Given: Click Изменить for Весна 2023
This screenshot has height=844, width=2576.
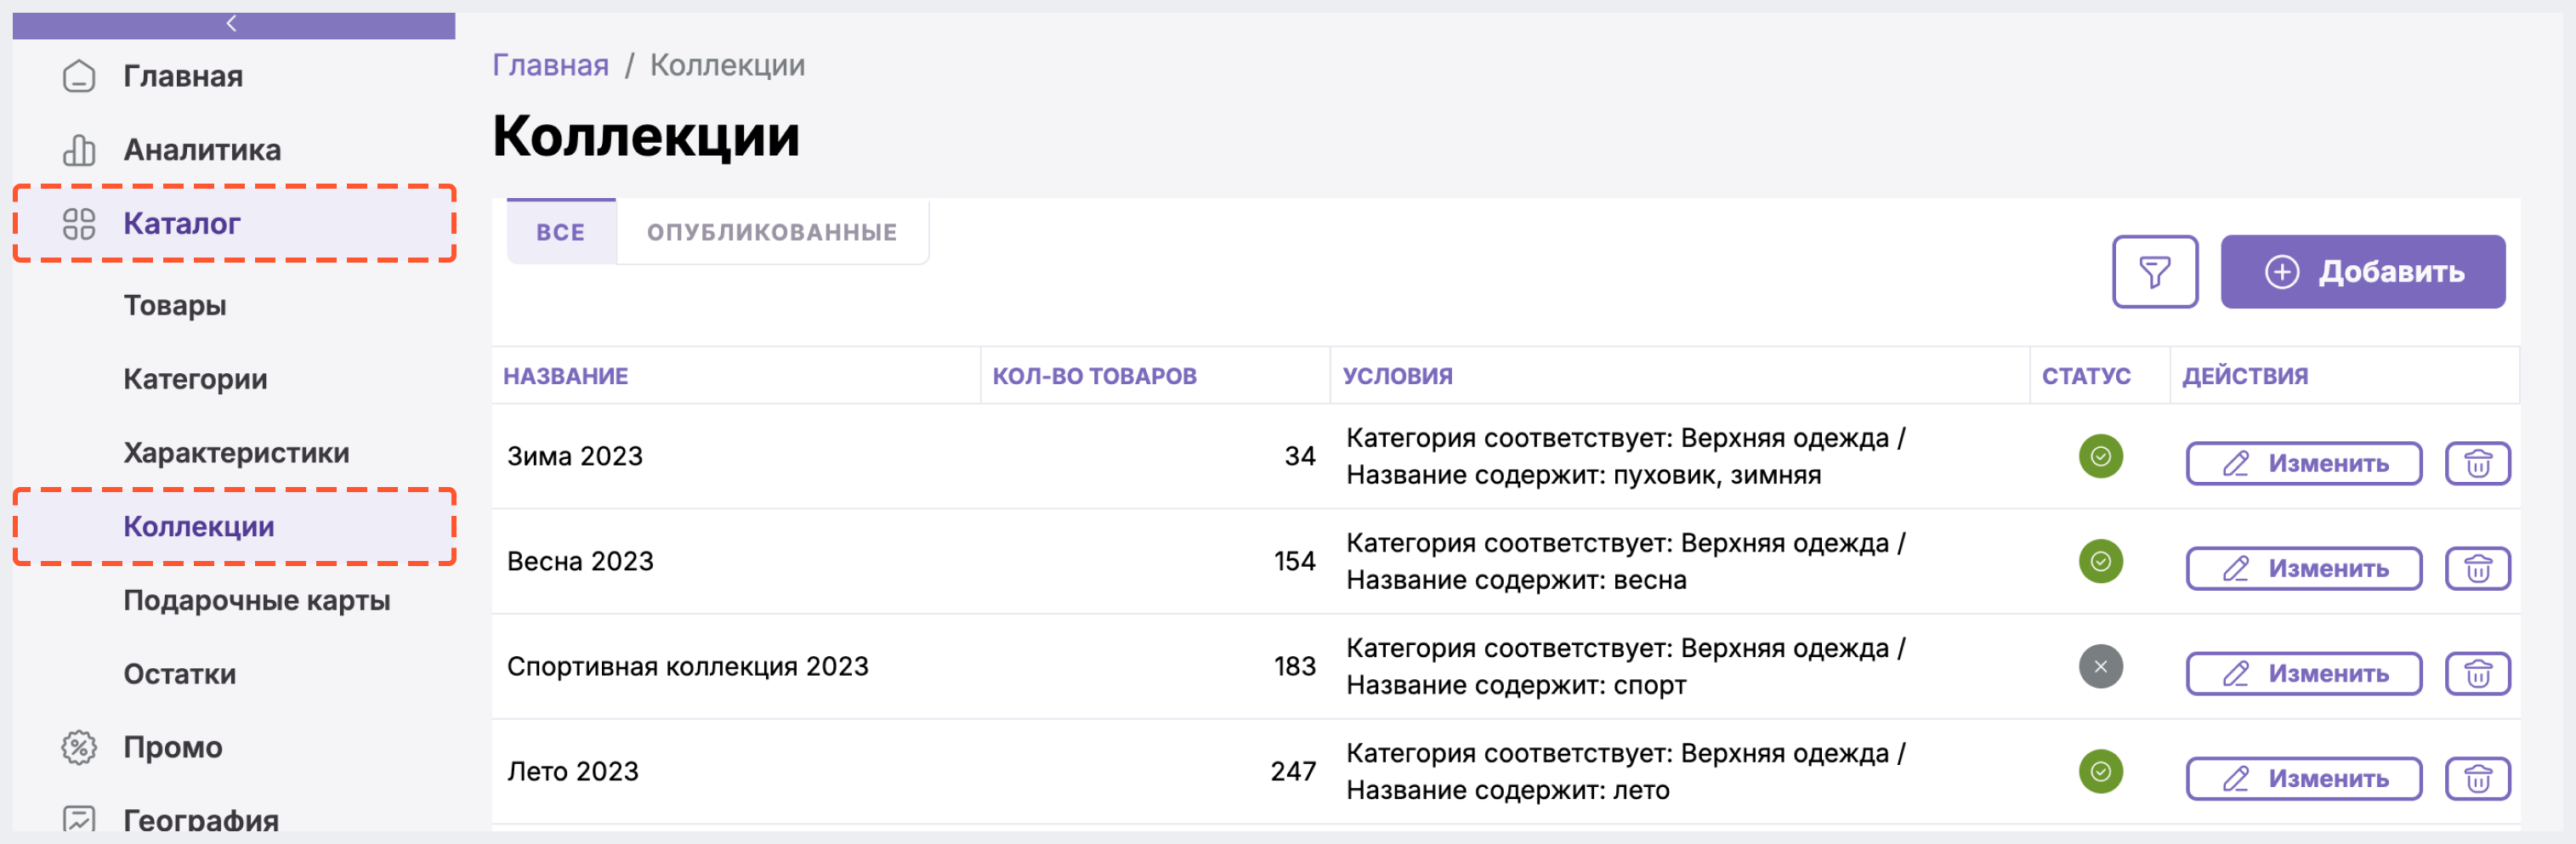Looking at the screenshot, I should [x=2303, y=568].
